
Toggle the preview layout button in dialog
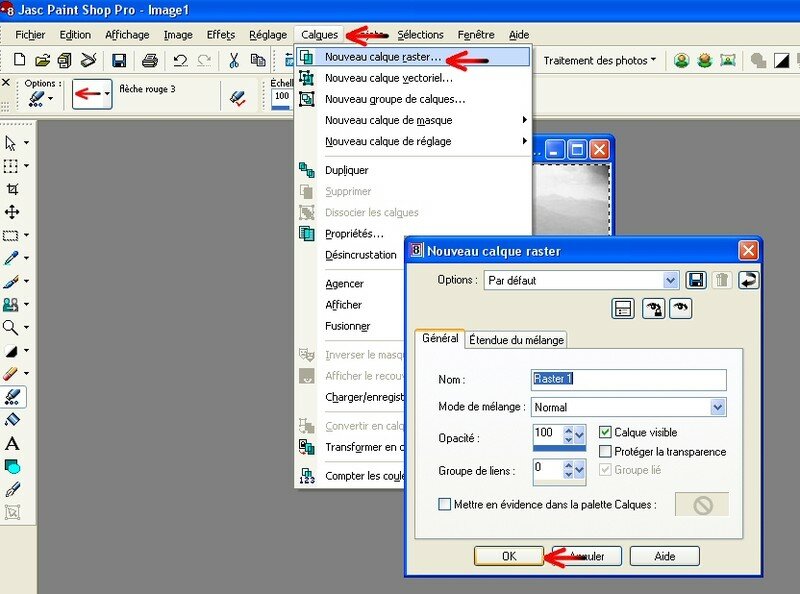pyautogui.click(x=623, y=308)
